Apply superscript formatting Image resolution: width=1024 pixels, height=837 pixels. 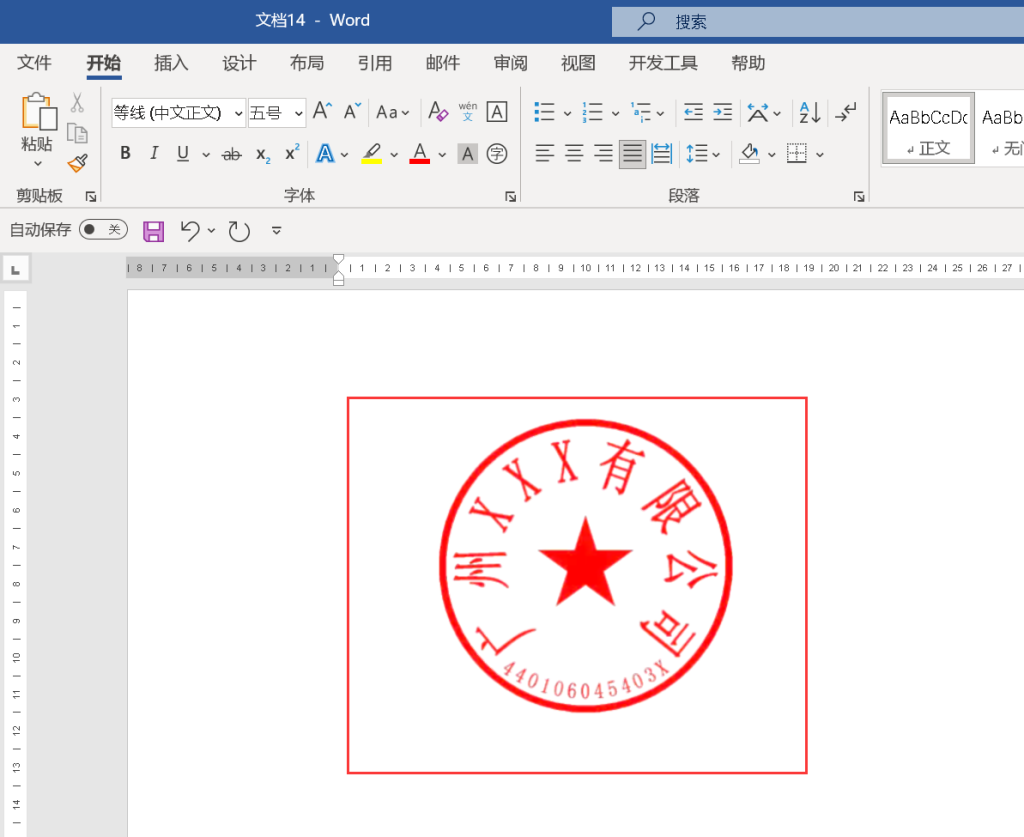click(x=292, y=153)
